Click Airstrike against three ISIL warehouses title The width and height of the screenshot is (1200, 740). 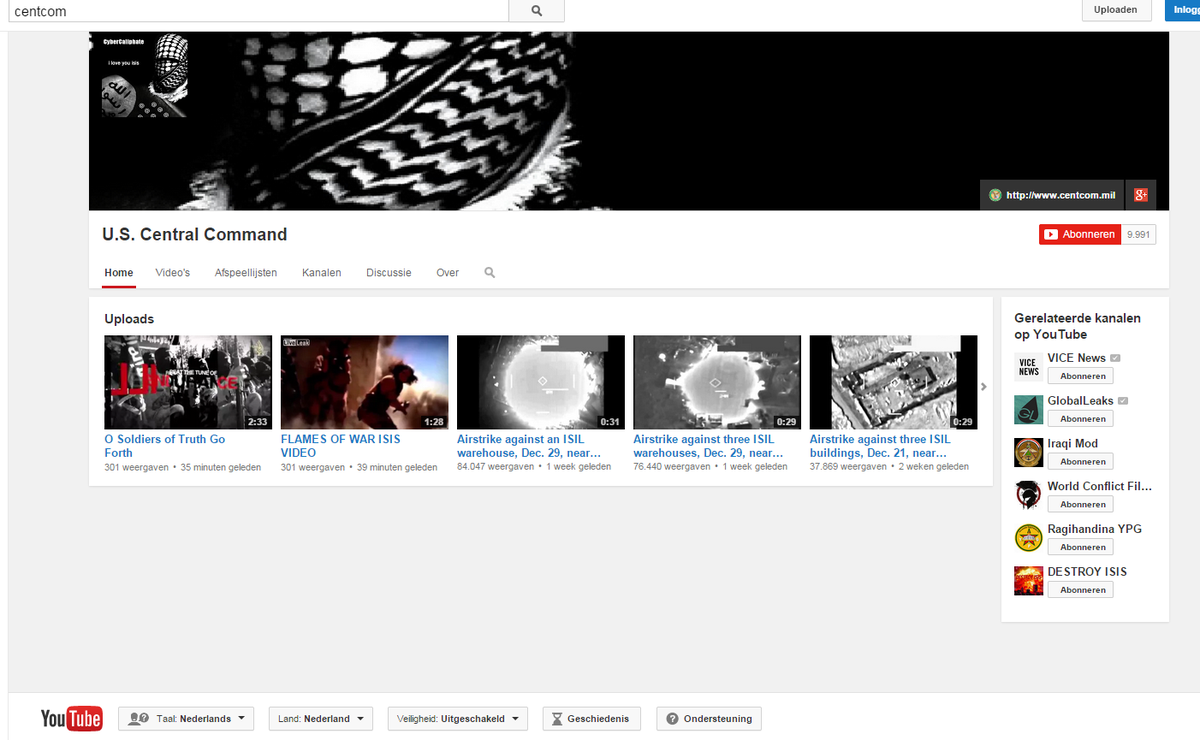click(x=709, y=446)
